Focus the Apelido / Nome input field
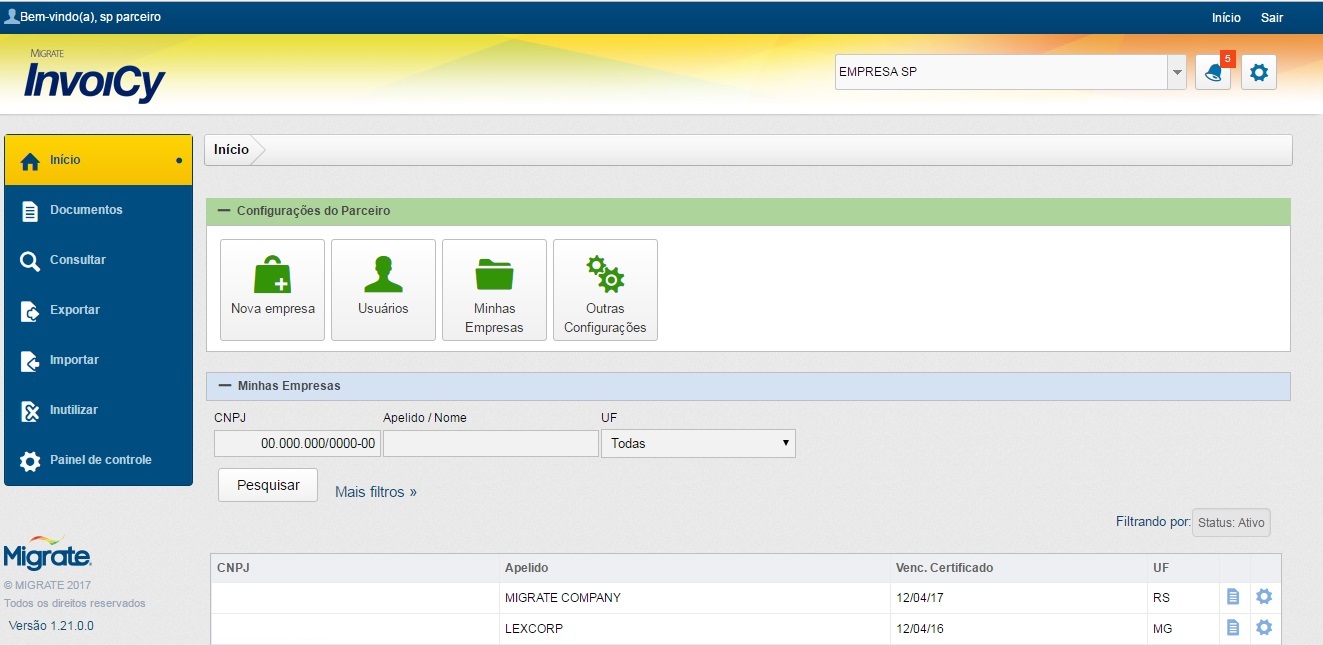 pyautogui.click(x=490, y=443)
